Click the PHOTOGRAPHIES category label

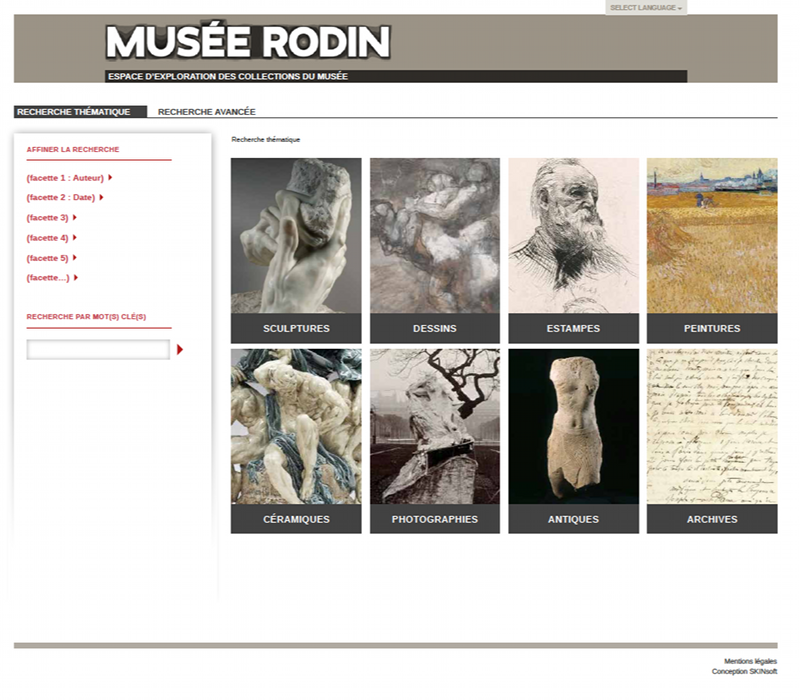tap(435, 519)
